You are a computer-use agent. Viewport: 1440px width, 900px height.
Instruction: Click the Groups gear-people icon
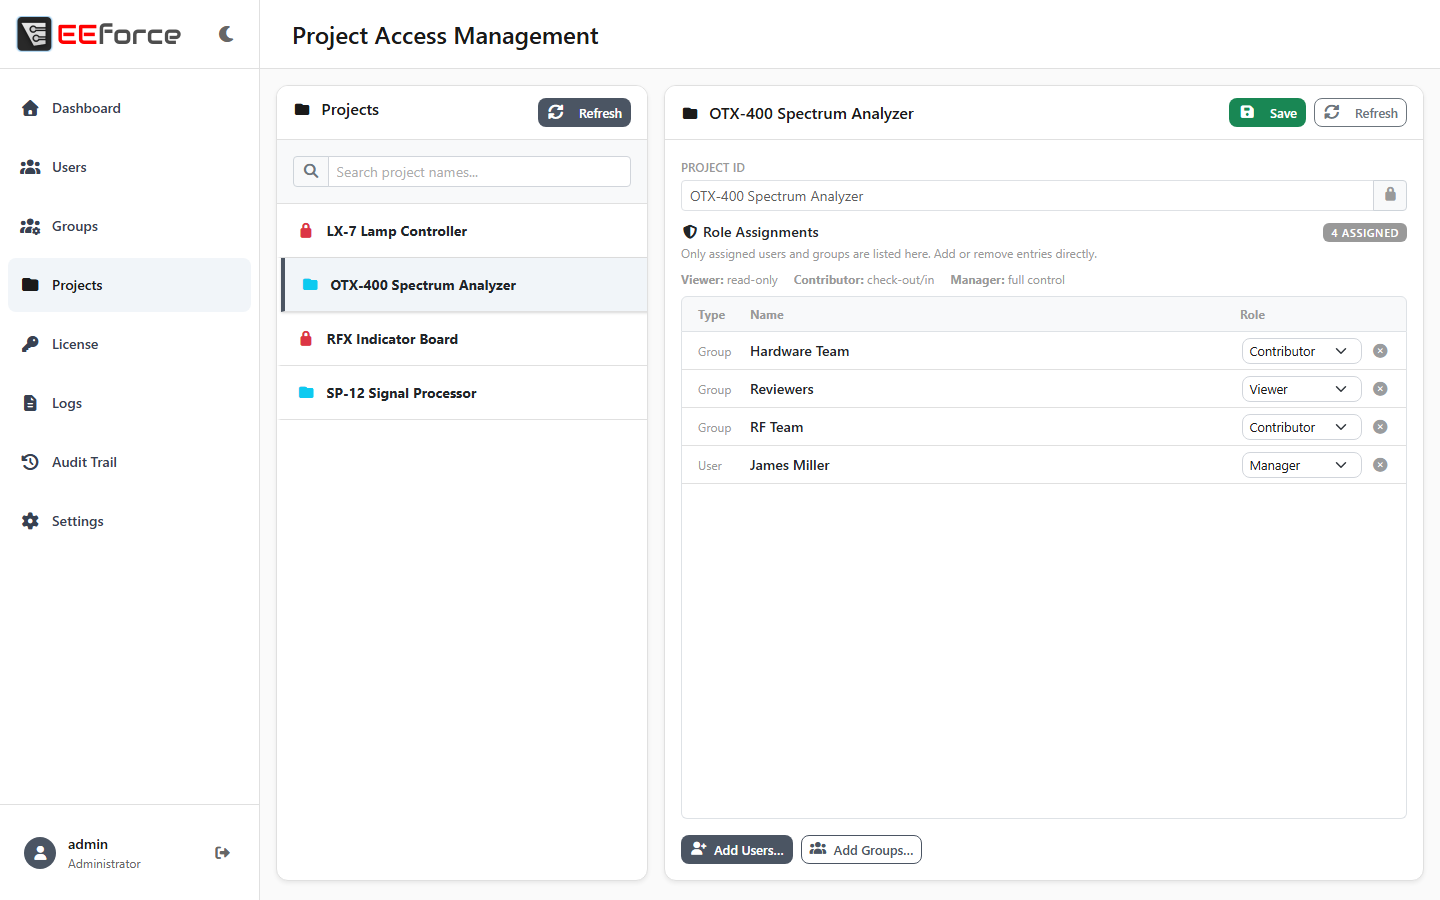(x=30, y=226)
